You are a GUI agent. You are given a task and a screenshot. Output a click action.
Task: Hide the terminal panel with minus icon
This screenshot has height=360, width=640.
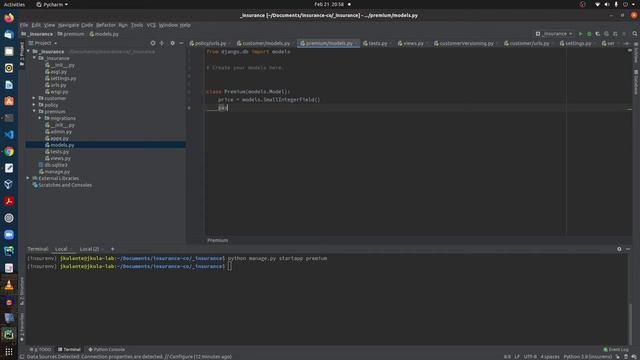pos(628,249)
